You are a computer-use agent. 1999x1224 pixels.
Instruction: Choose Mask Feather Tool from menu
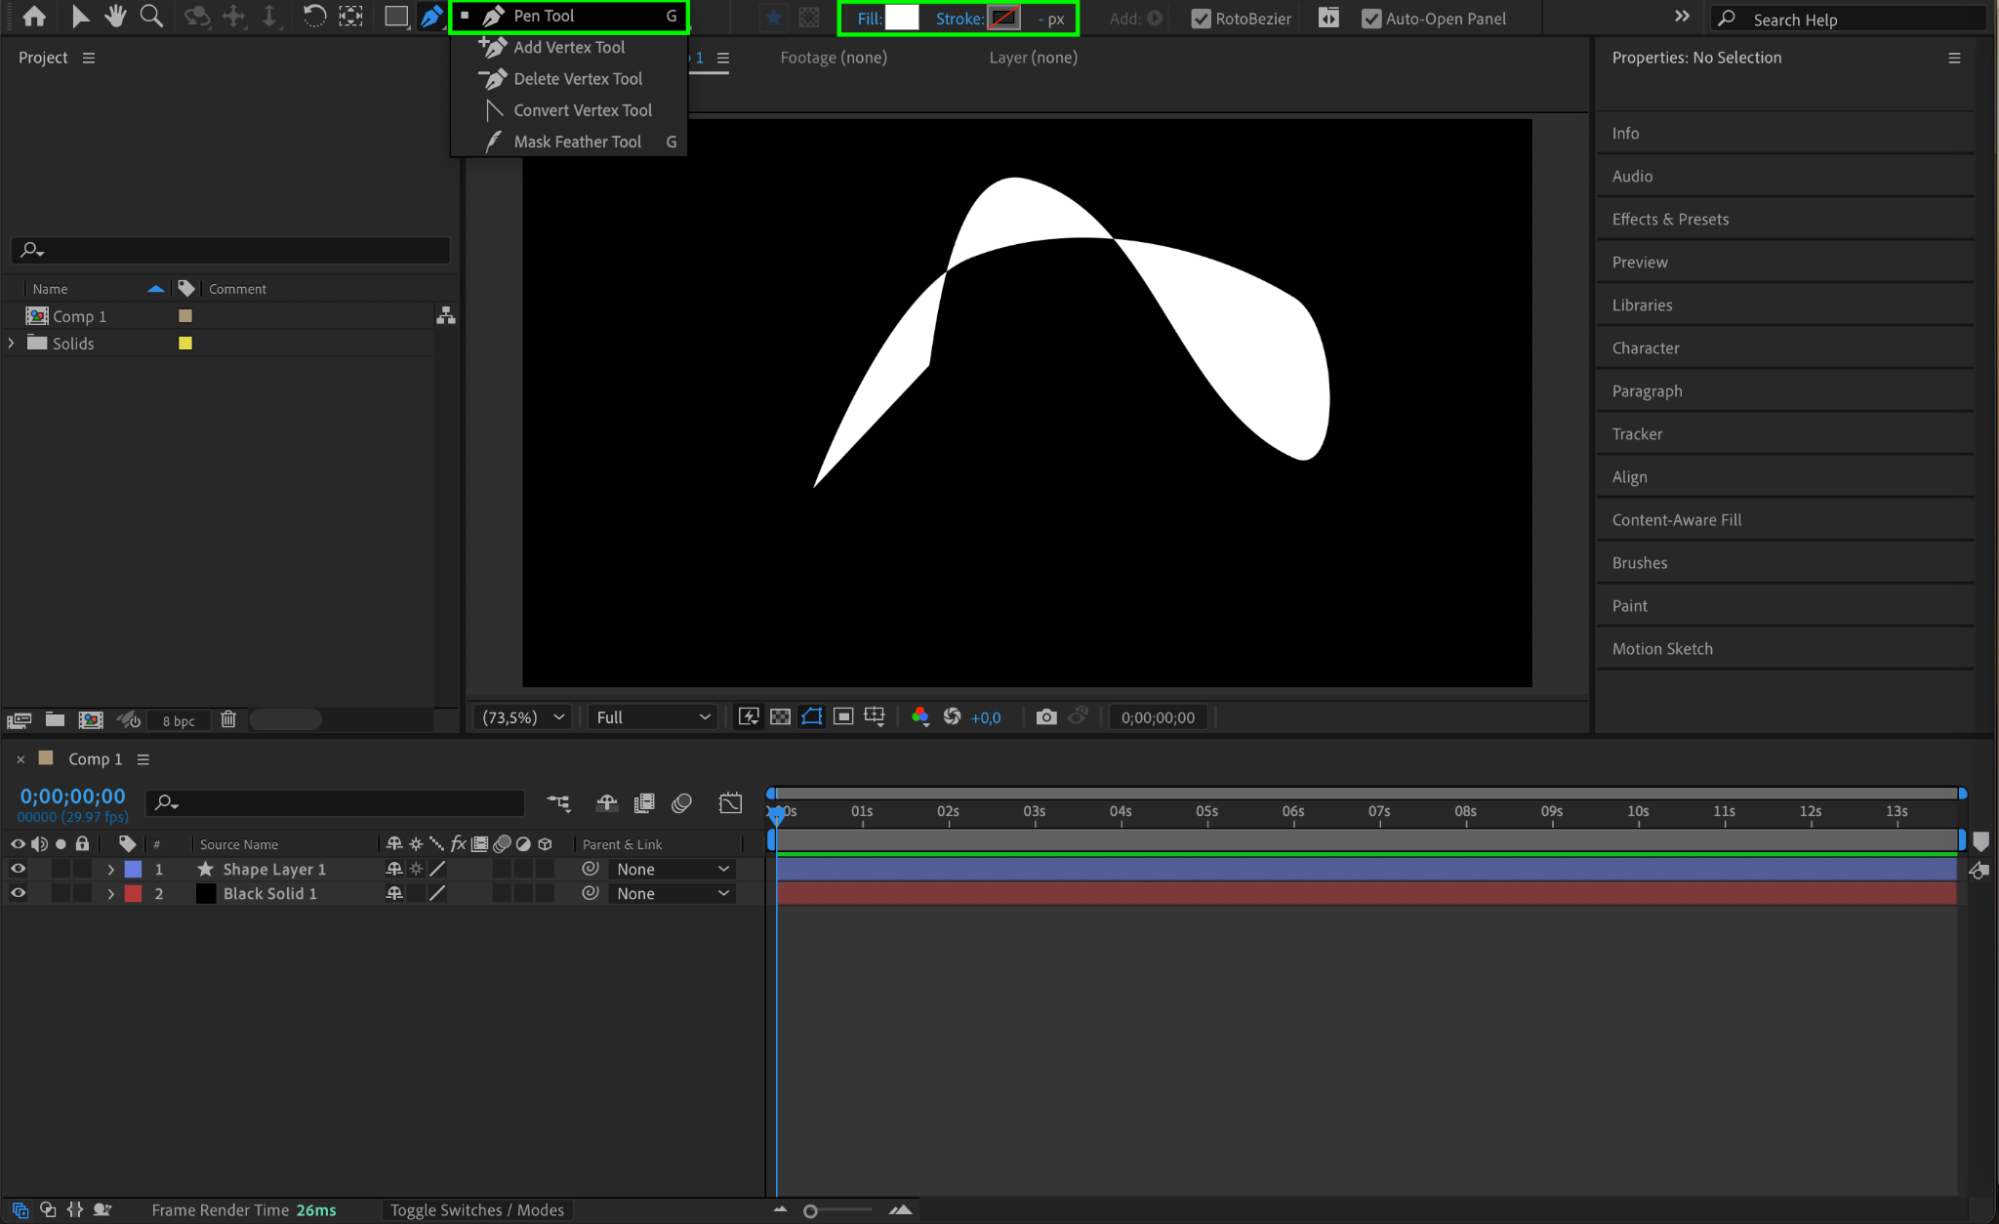tap(577, 142)
